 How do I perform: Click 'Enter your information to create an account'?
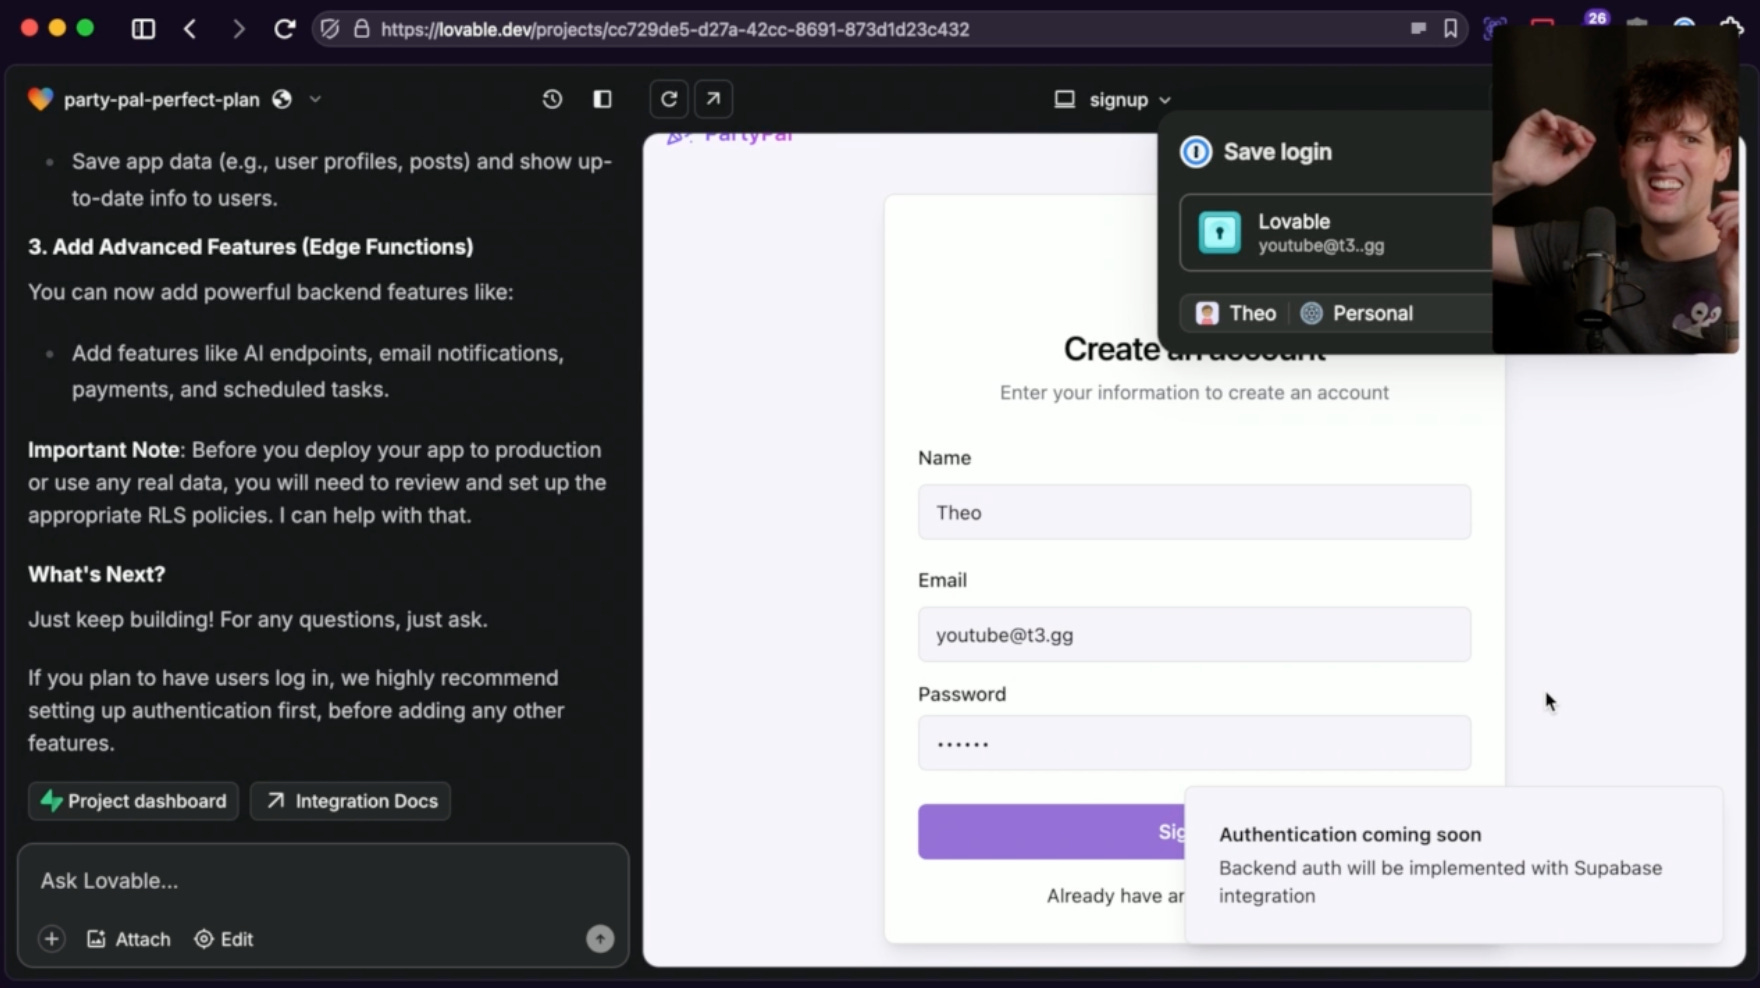(1194, 393)
